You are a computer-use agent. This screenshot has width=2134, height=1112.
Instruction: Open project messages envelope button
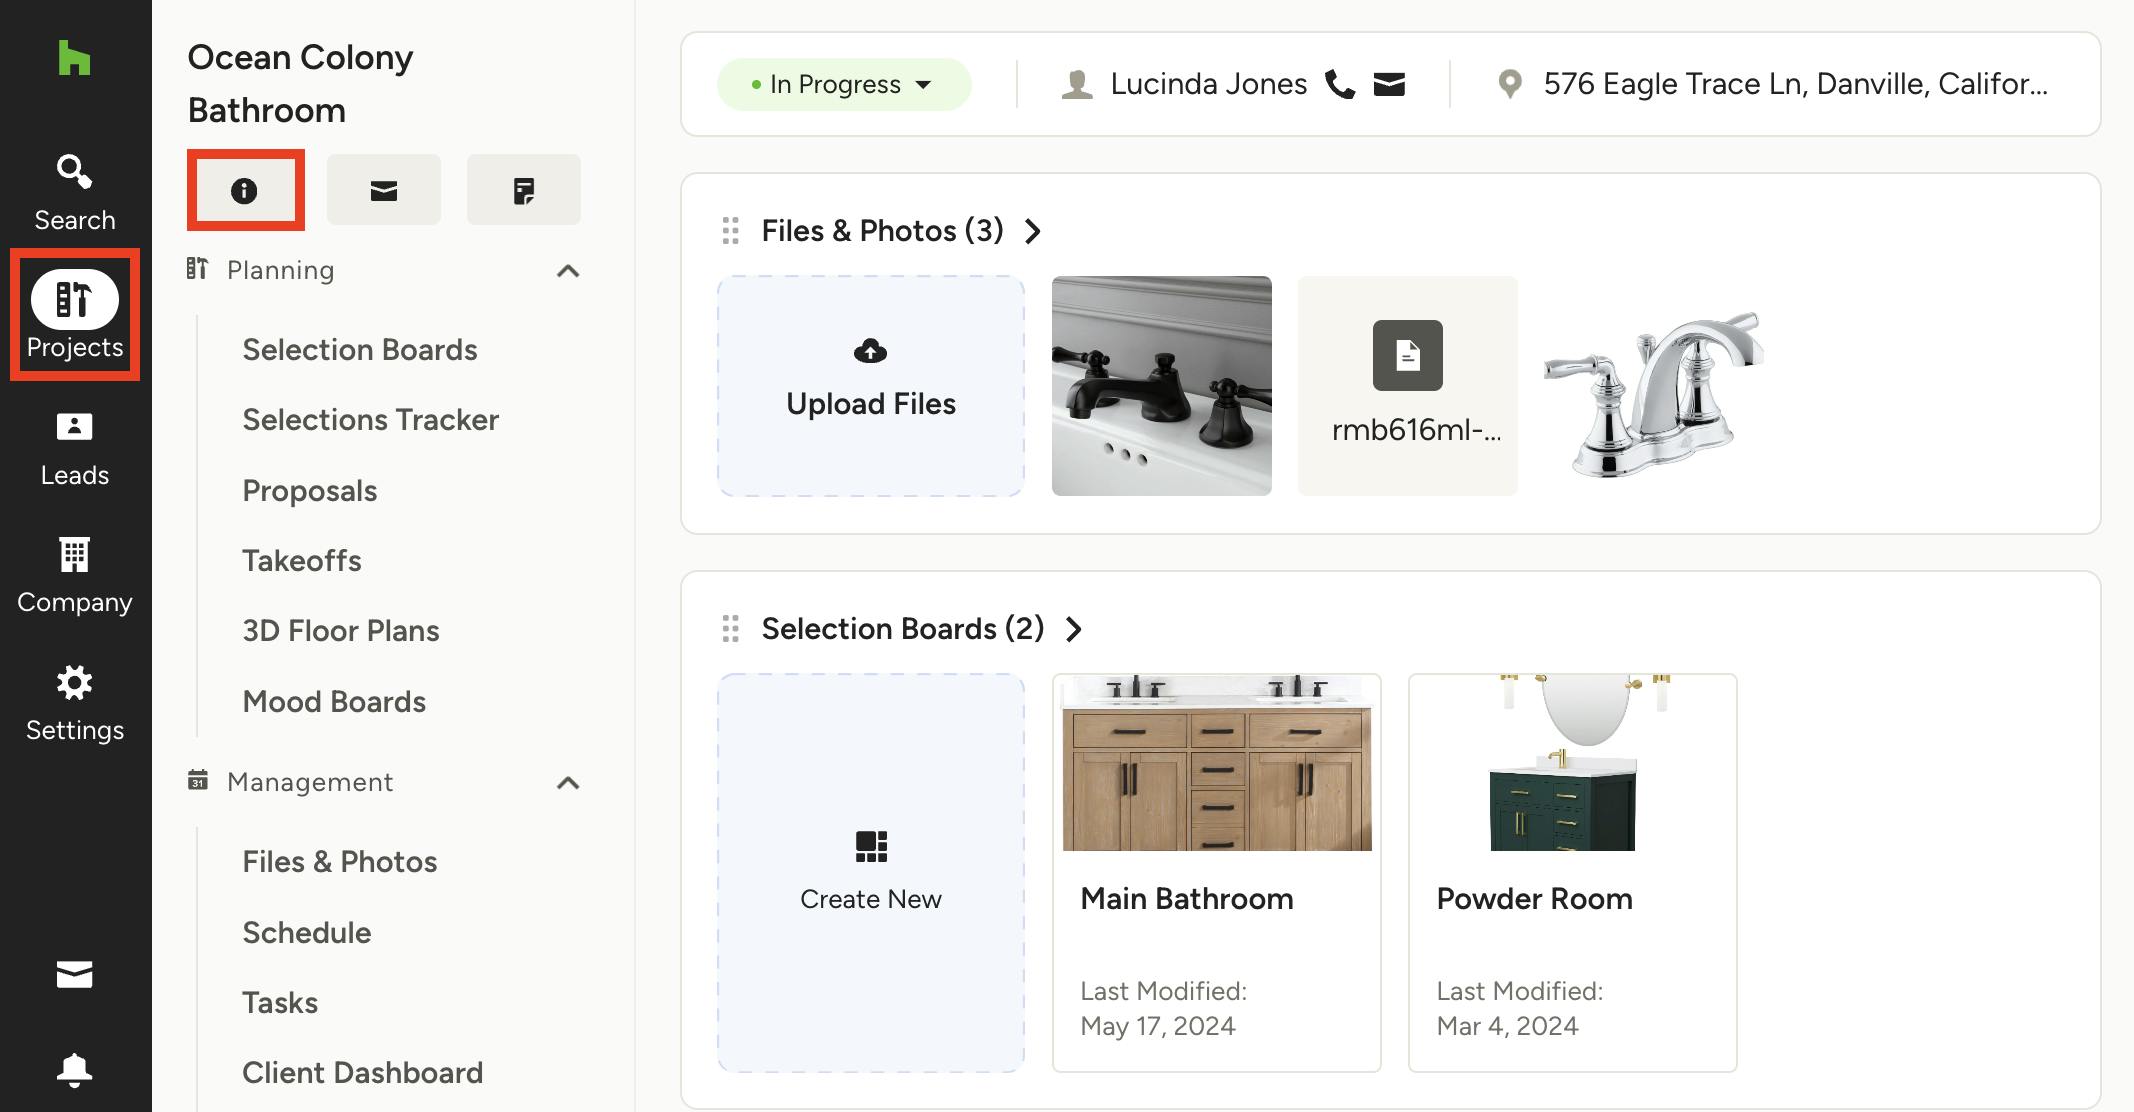tap(384, 190)
